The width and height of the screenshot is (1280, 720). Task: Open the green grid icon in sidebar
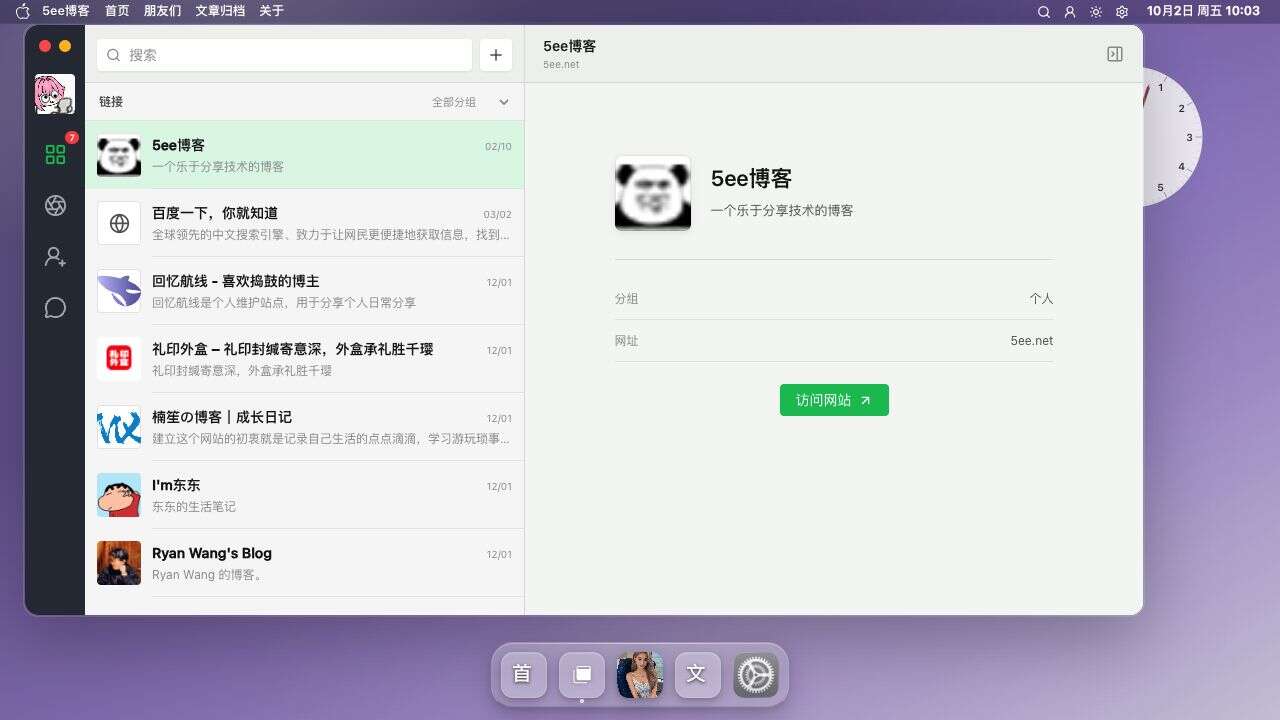[x=55, y=154]
